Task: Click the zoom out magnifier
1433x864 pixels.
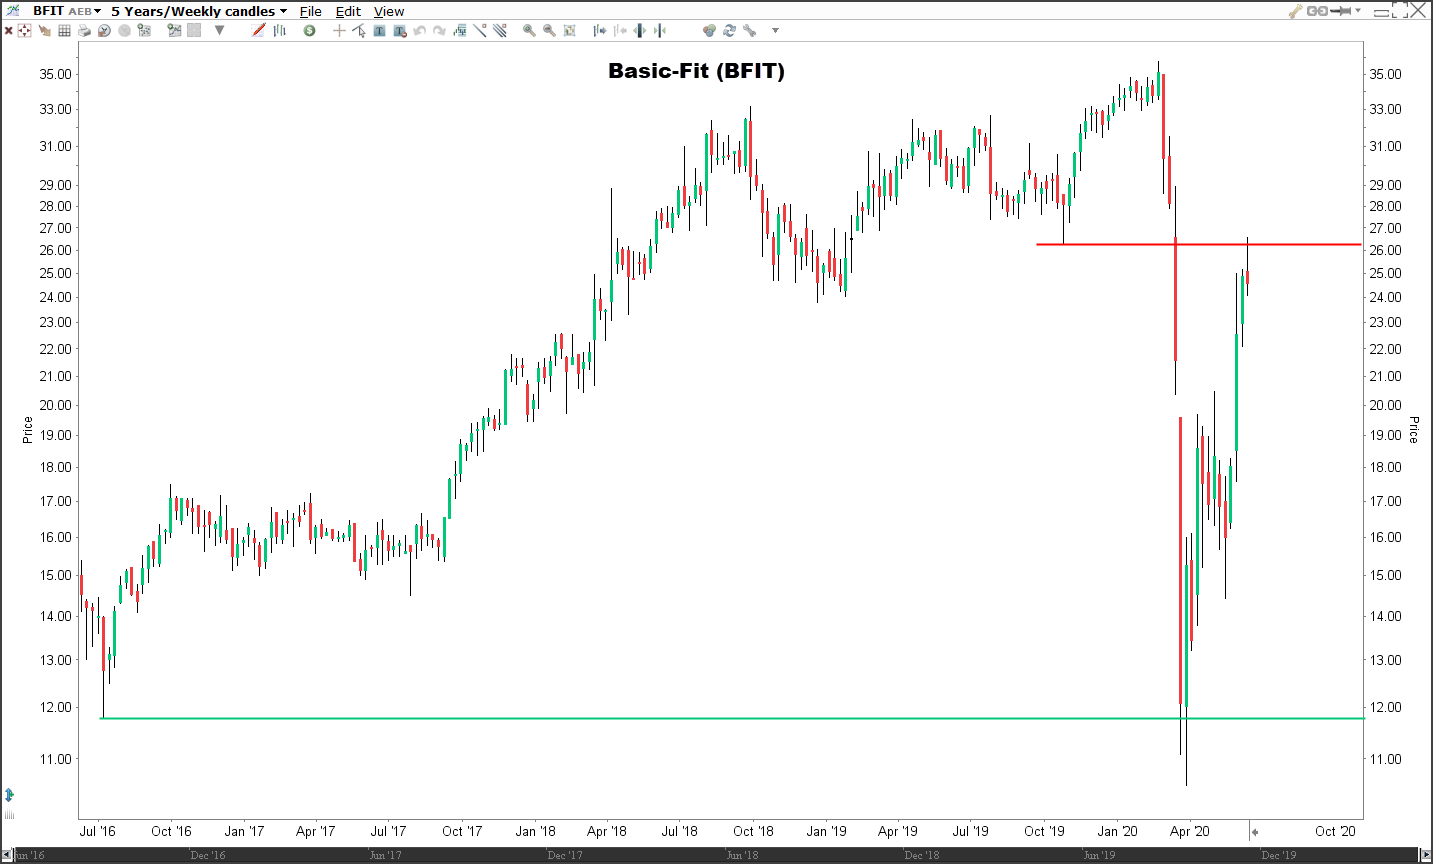Action: 549,31
